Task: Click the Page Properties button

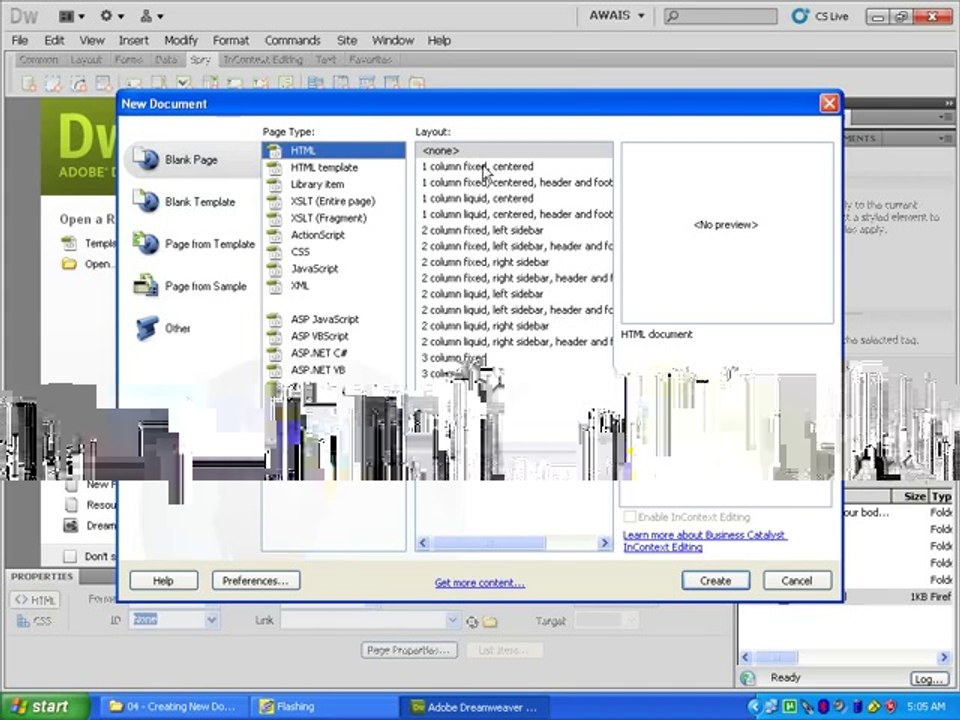Action: click(x=409, y=650)
